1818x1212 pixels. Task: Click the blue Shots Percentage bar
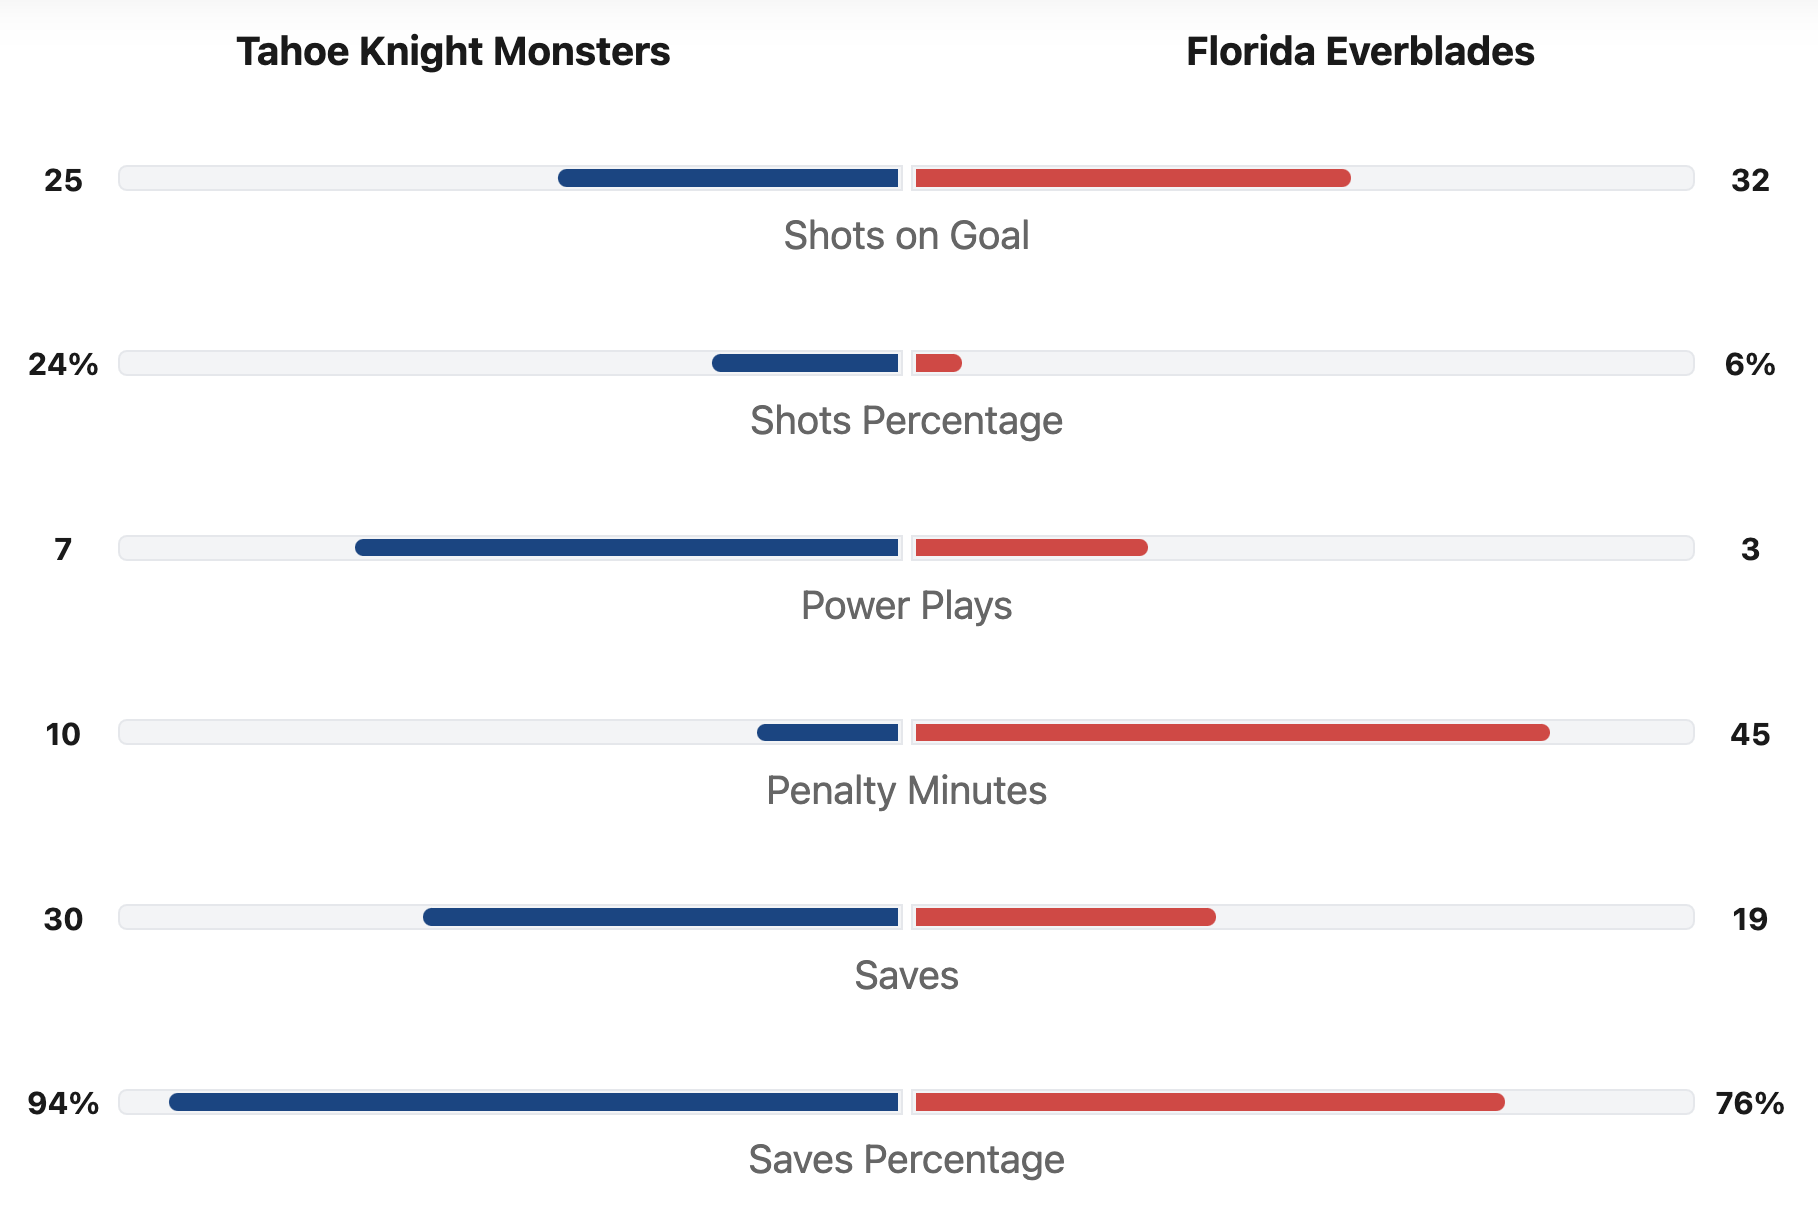pyautogui.click(x=805, y=363)
